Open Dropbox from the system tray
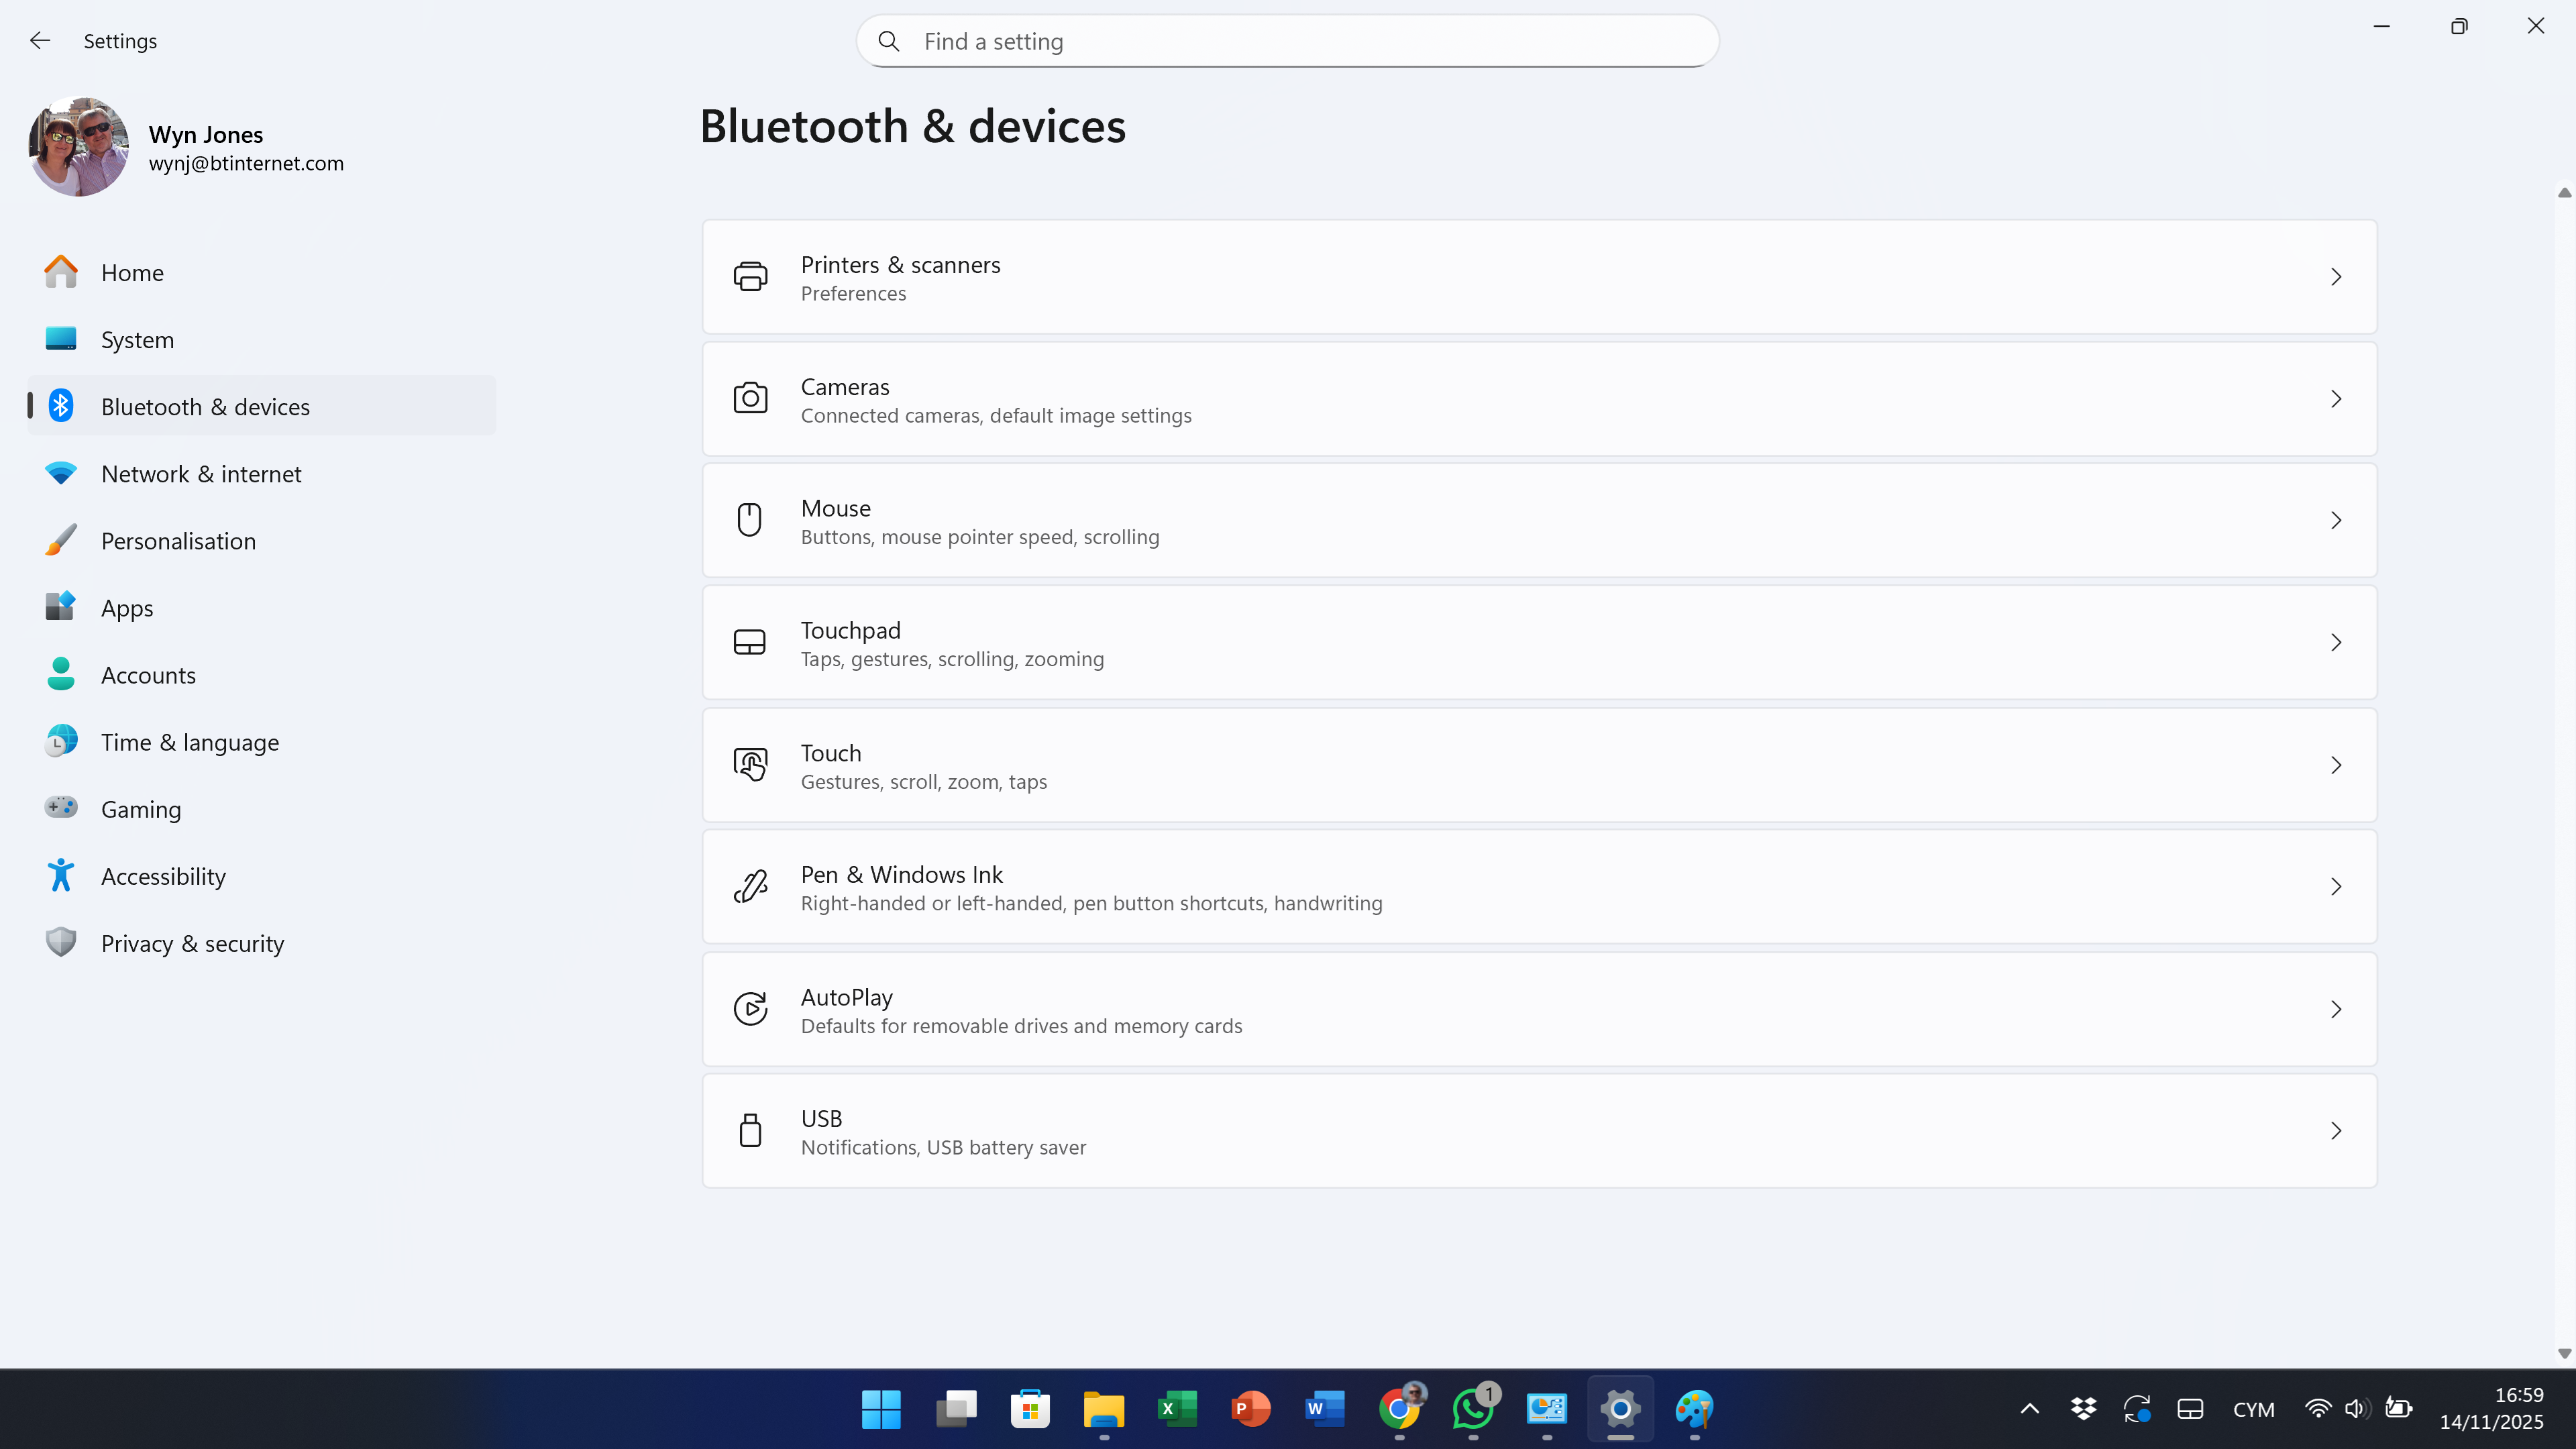2576x1449 pixels. coord(2084,1409)
